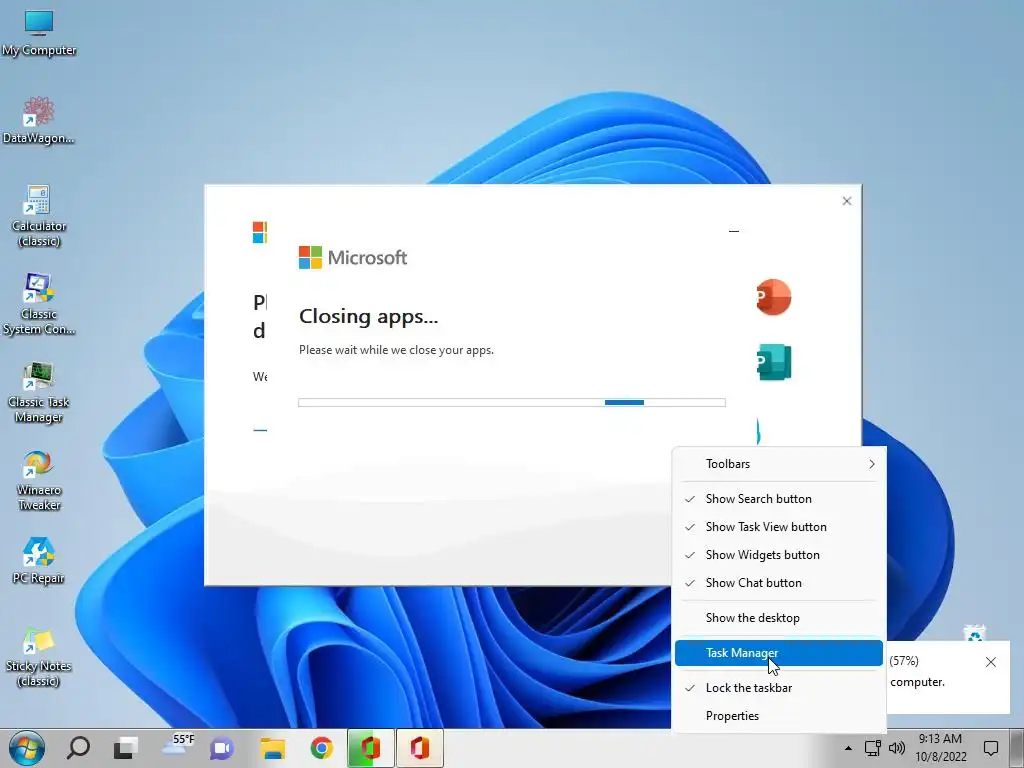The height and width of the screenshot is (768, 1024).
Task: Open taskbar Search magnifier
Action: point(78,748)
